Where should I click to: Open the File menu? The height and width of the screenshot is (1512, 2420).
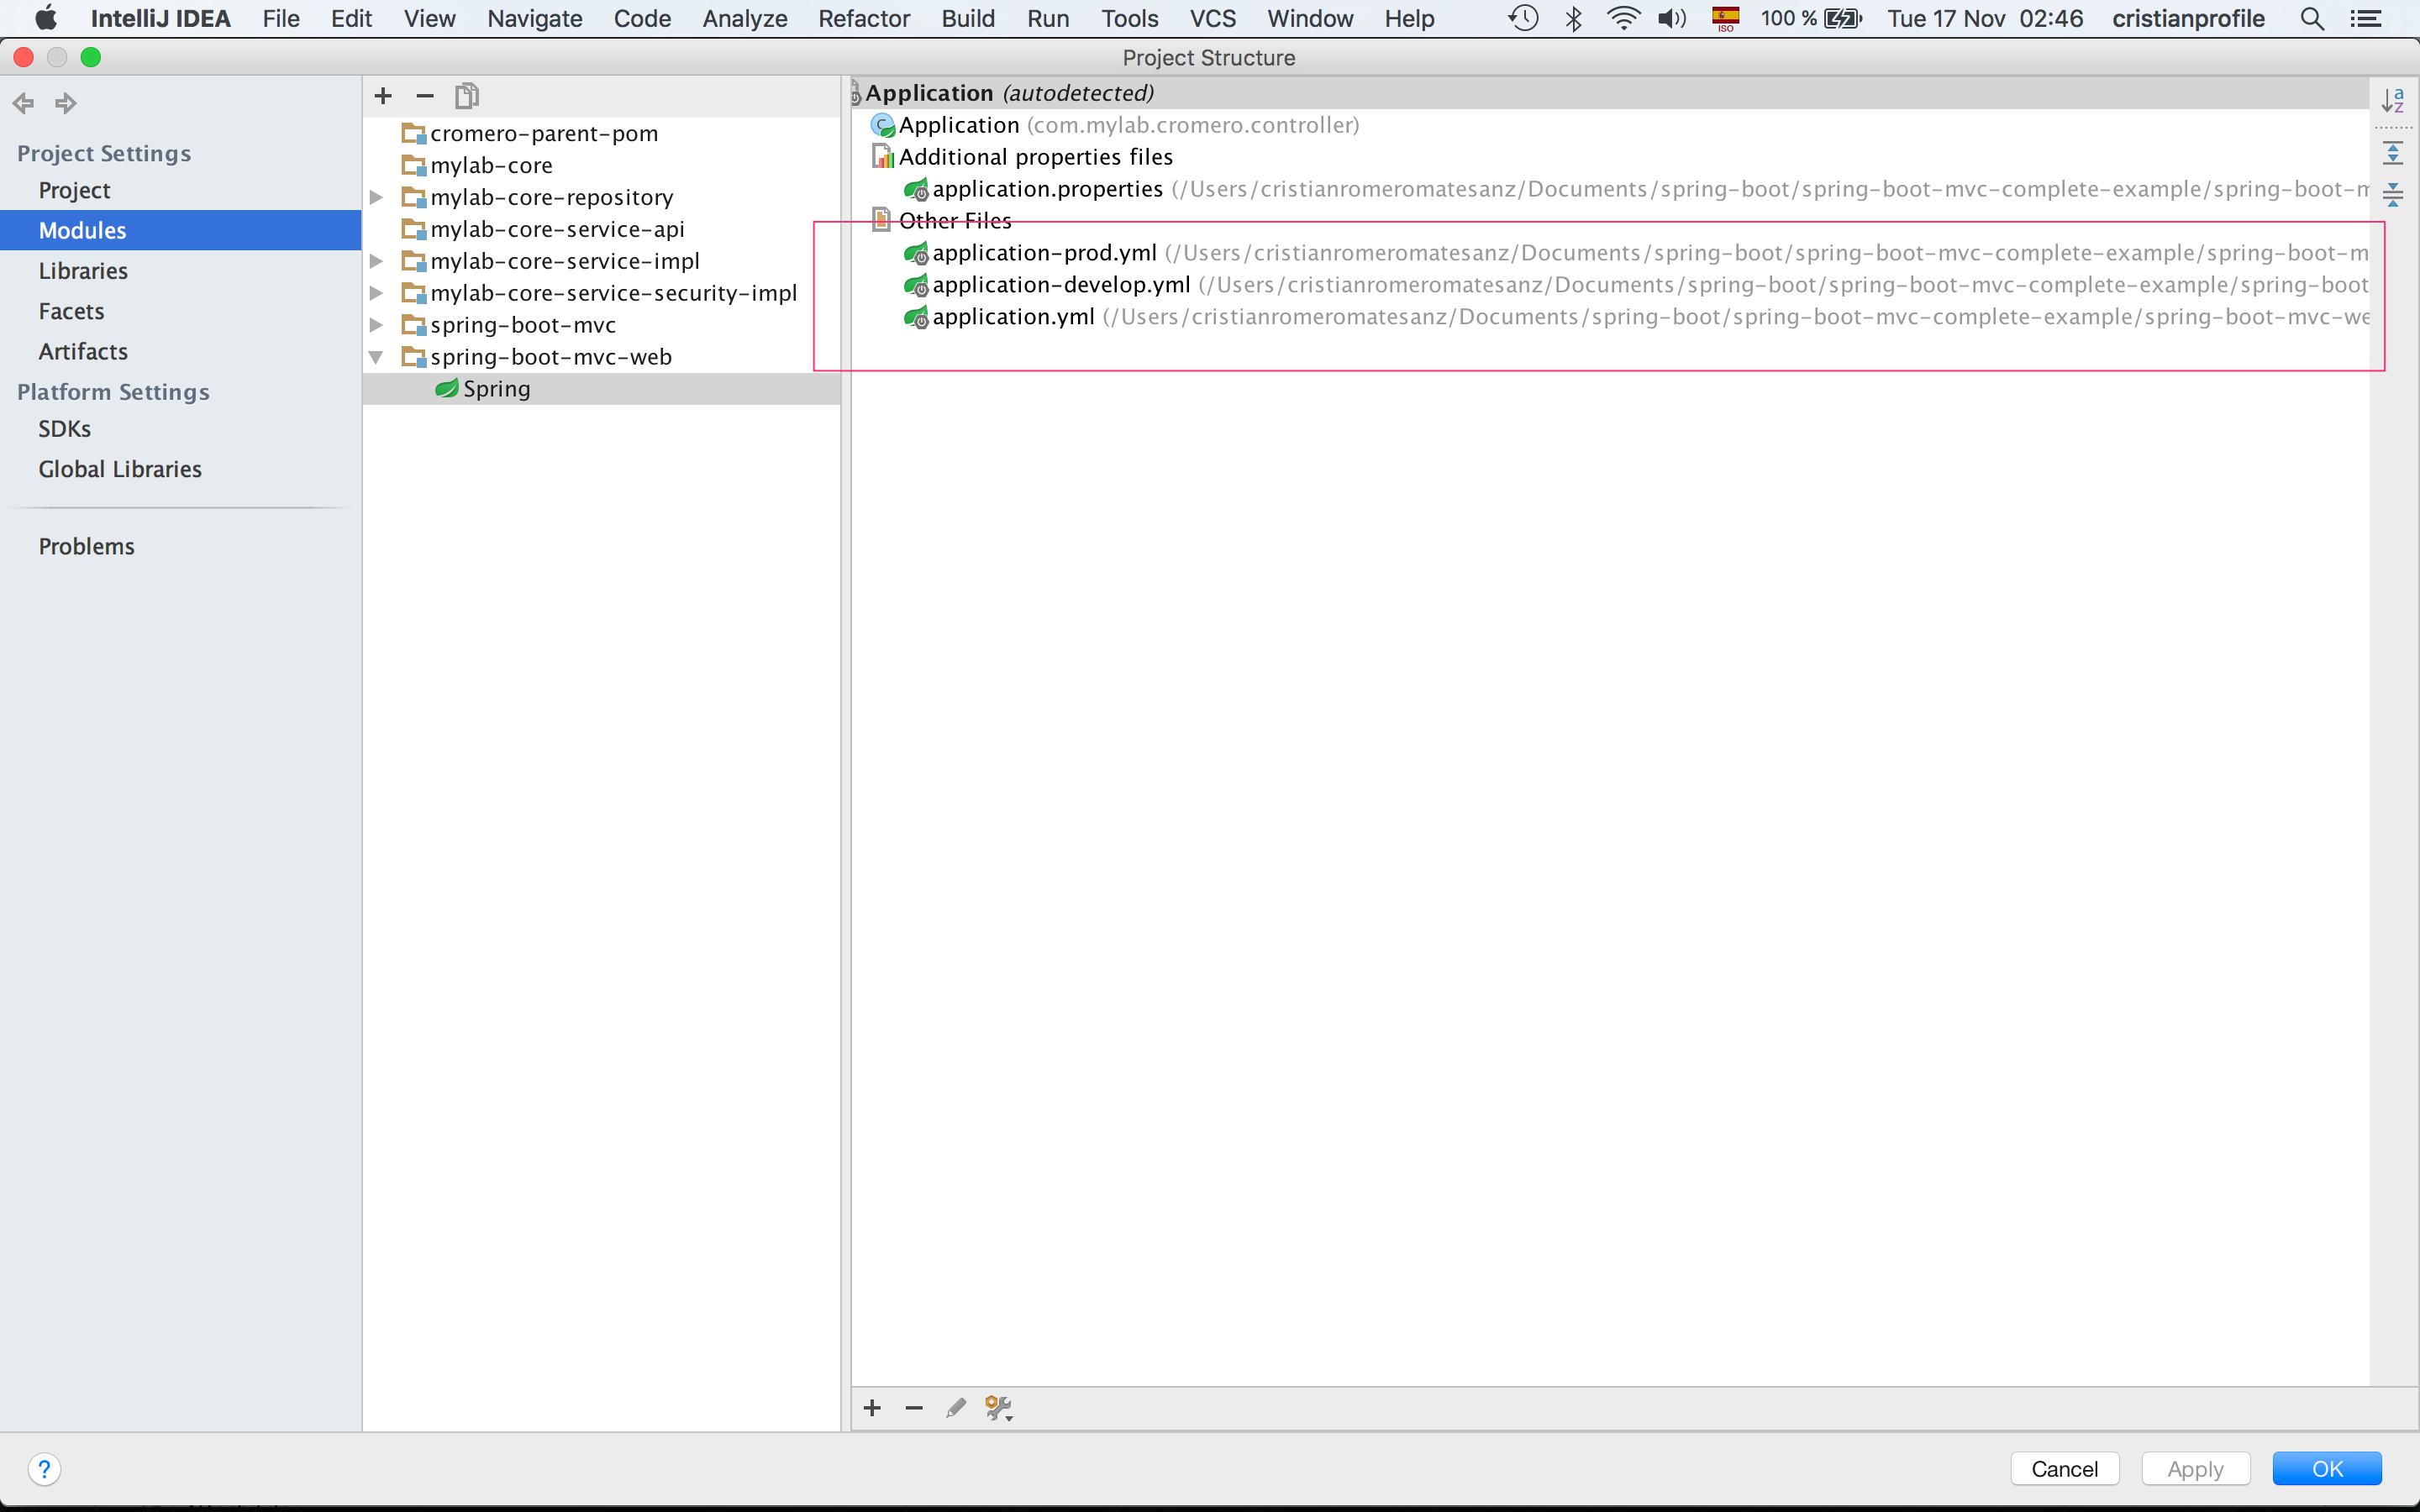281,18
